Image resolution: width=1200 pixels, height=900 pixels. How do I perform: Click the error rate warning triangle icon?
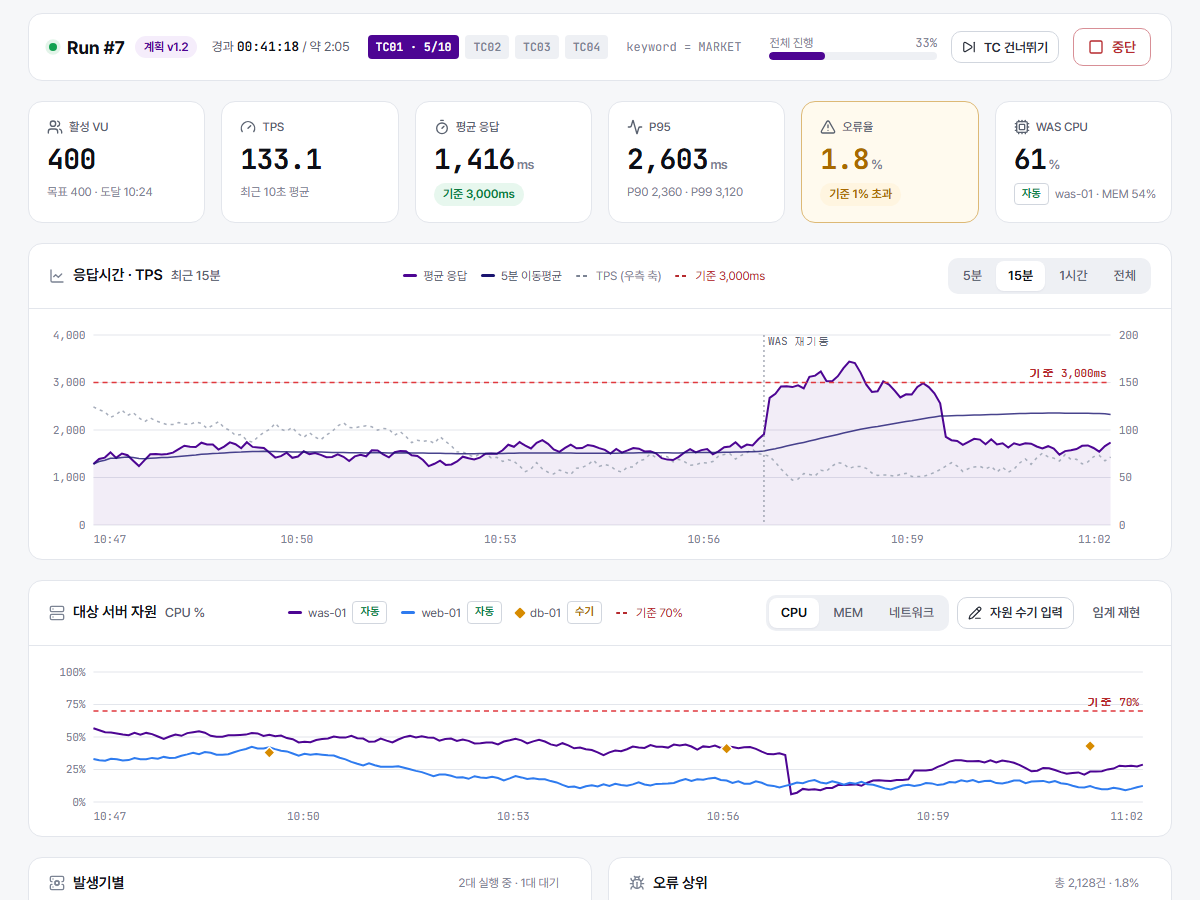coord(828,127)
